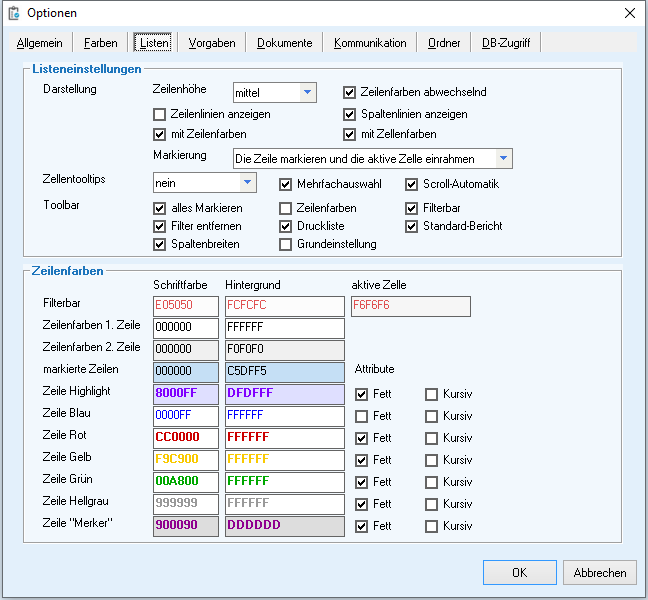Screen dimensions: 648x600
Task: Check the Grundeinstellung toolbar option
Action: click(x=286, y=244)
